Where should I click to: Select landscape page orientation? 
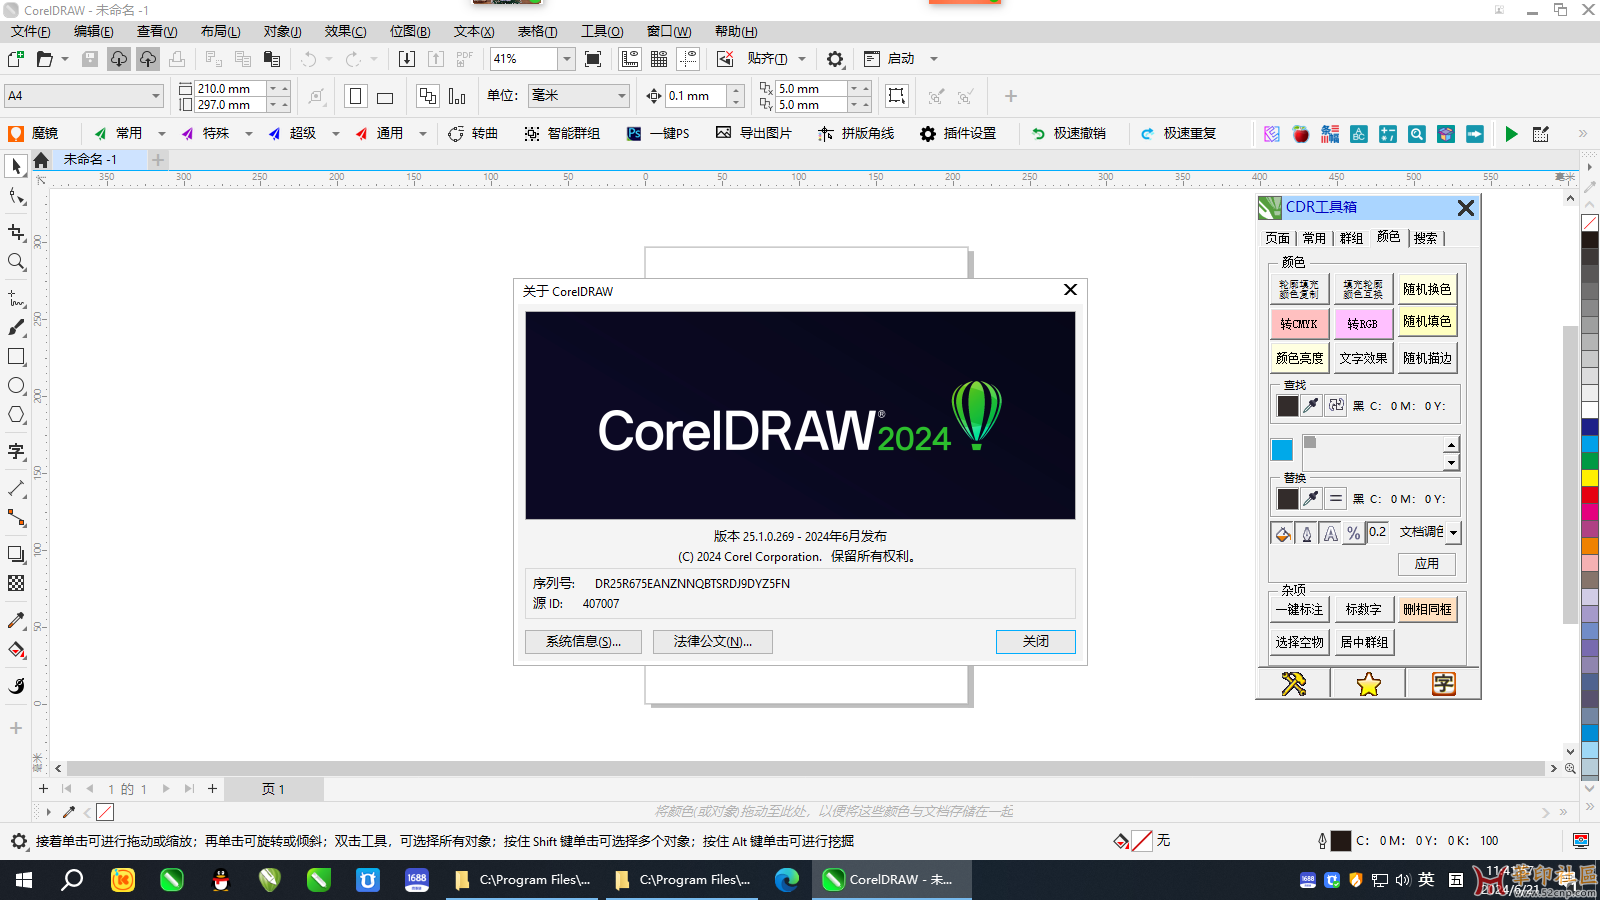pos(385,96)
